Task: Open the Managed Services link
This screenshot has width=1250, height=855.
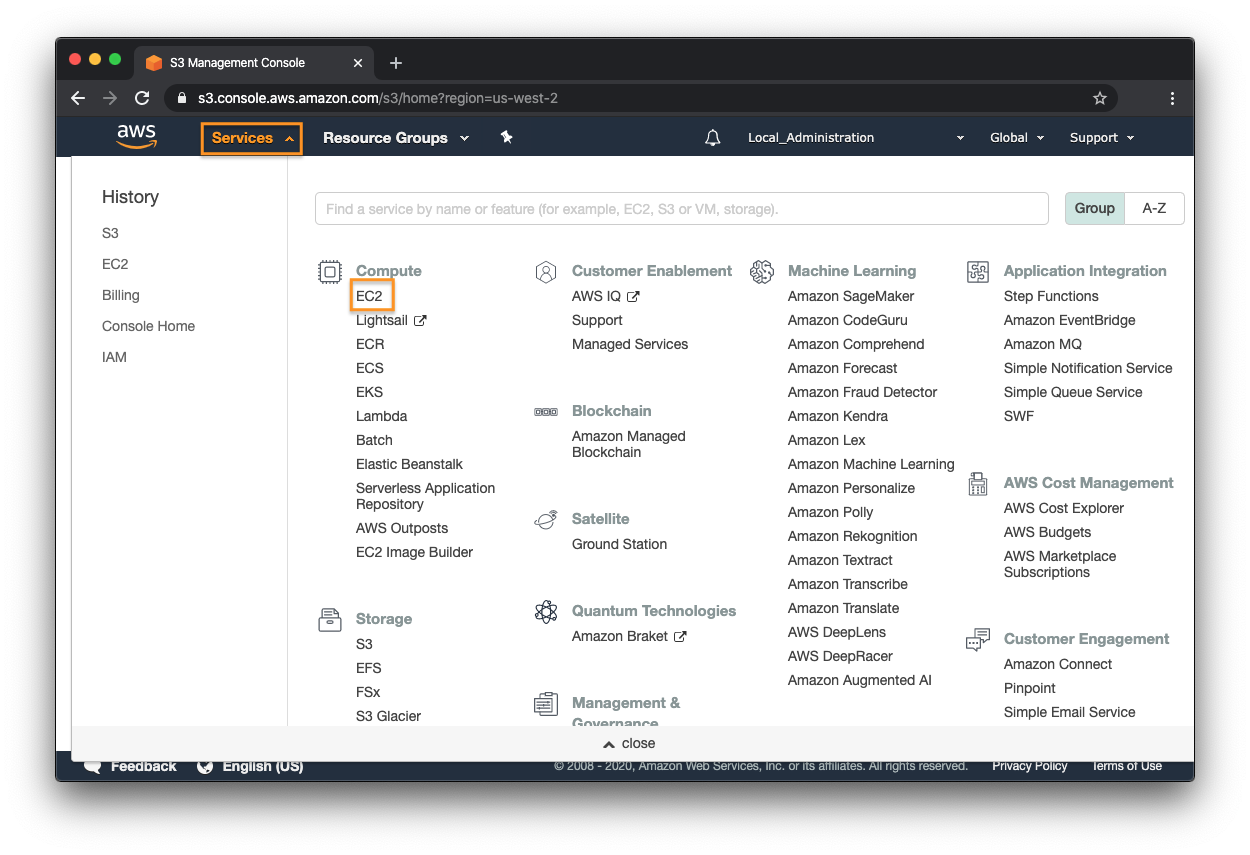Action: click(x=630, y=344)
